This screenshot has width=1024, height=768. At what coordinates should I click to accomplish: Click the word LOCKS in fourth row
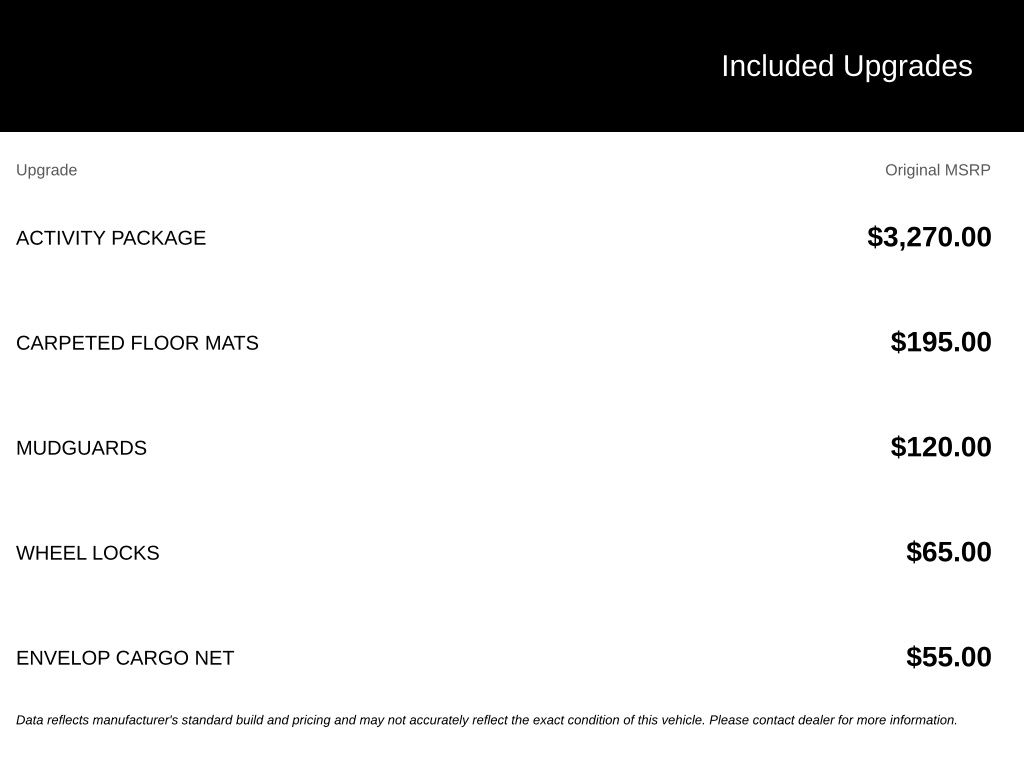[125, 553]
